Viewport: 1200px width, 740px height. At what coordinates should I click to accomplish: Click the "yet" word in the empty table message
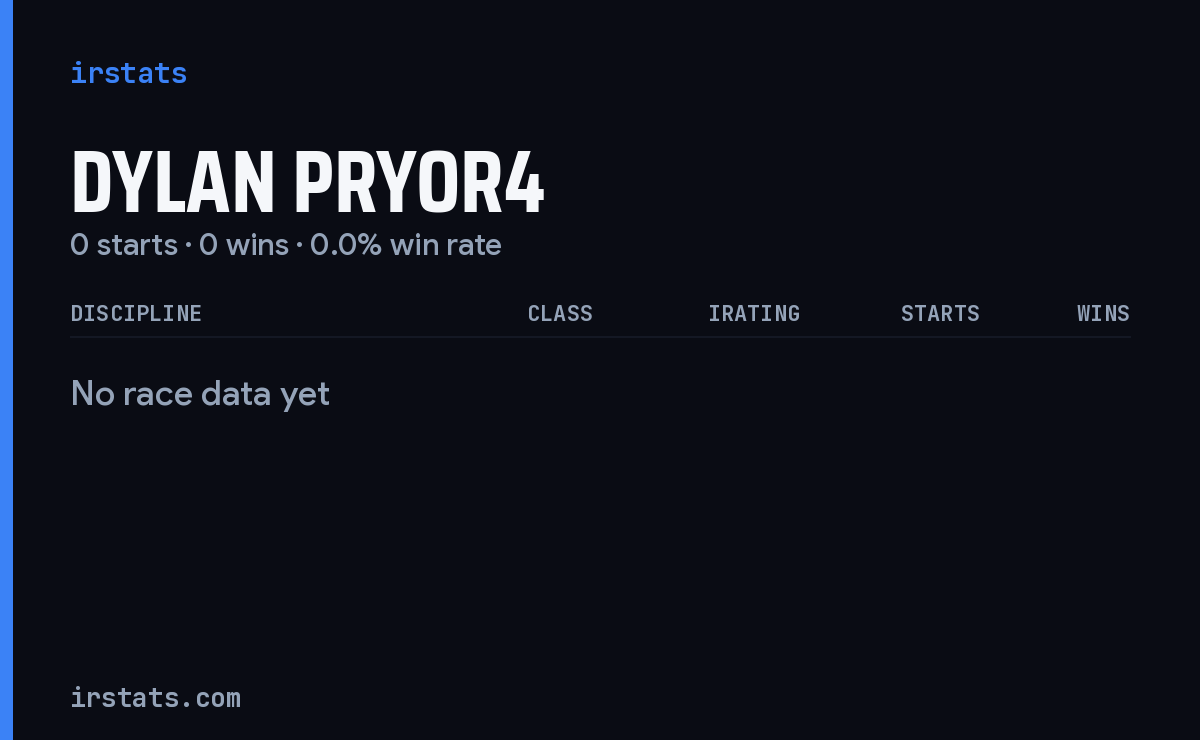click(x=305, y=396)
